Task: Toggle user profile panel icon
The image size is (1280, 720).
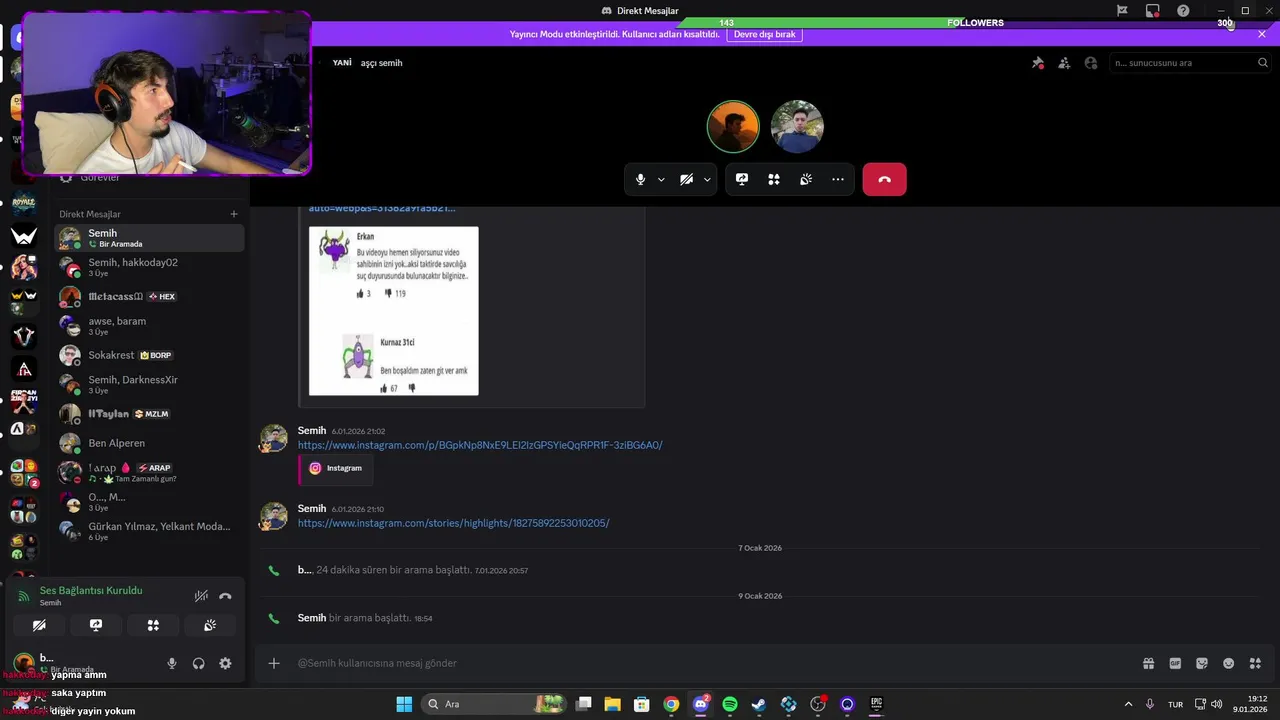Action: pyautogui.click(x=1091, y=63)
